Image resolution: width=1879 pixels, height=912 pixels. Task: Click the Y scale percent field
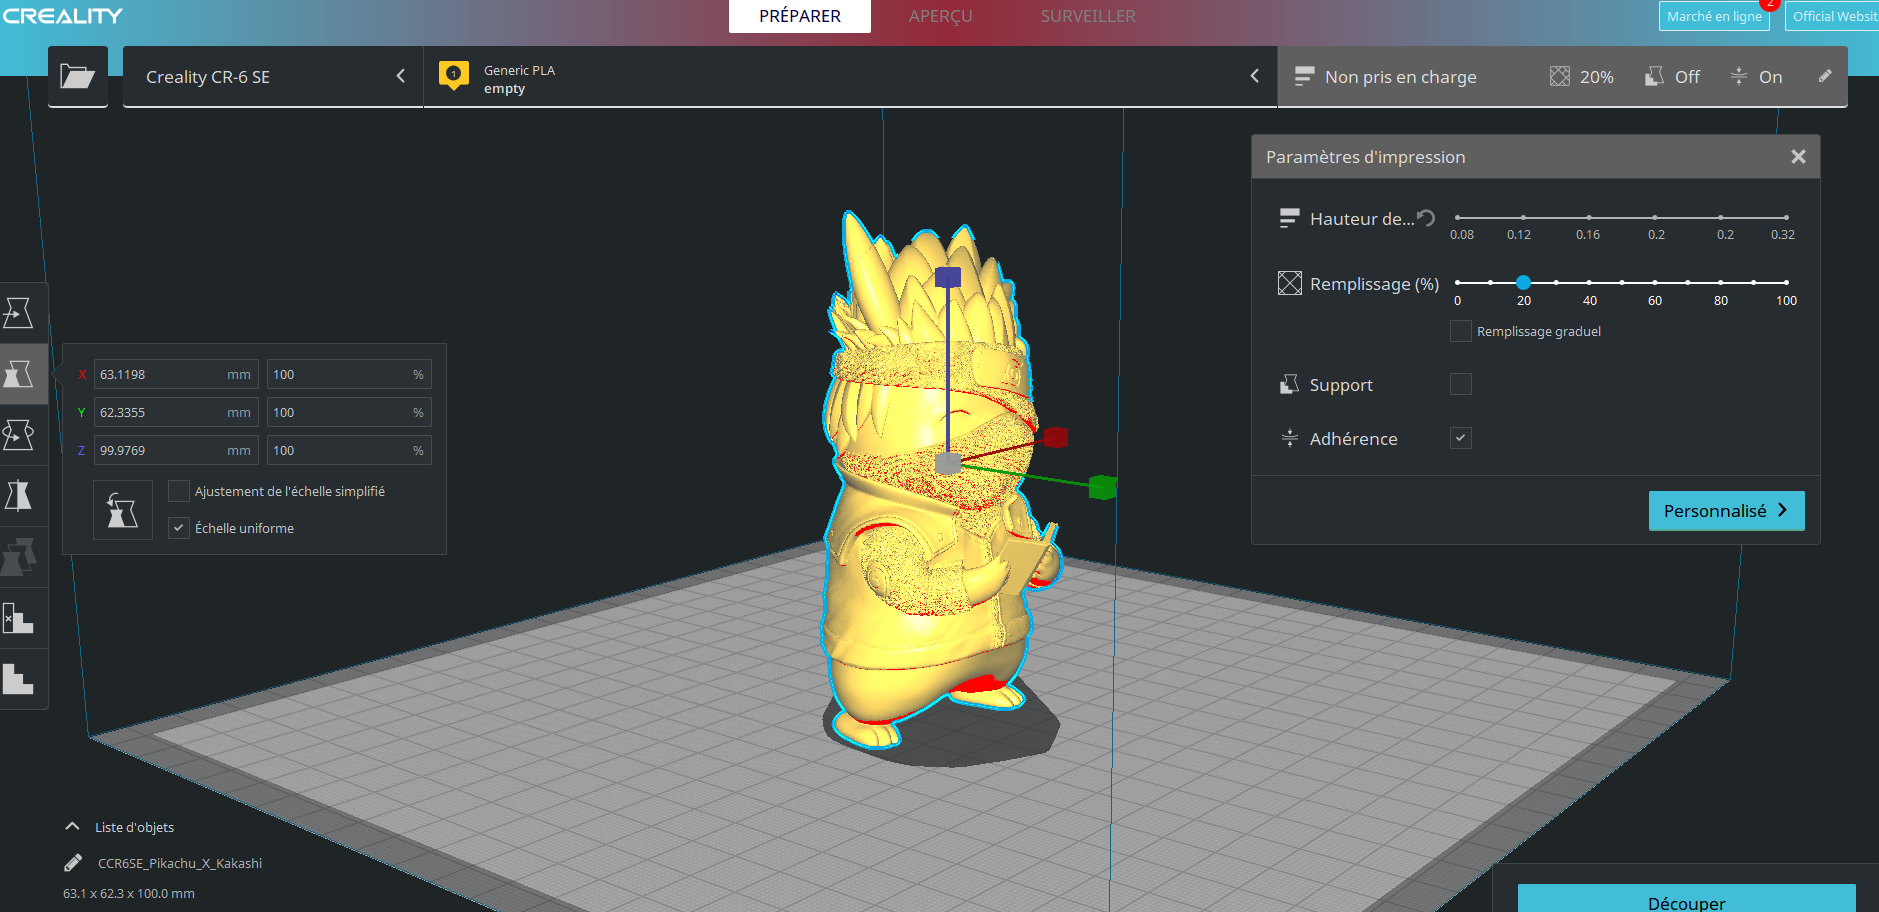(x=349, y=412)
